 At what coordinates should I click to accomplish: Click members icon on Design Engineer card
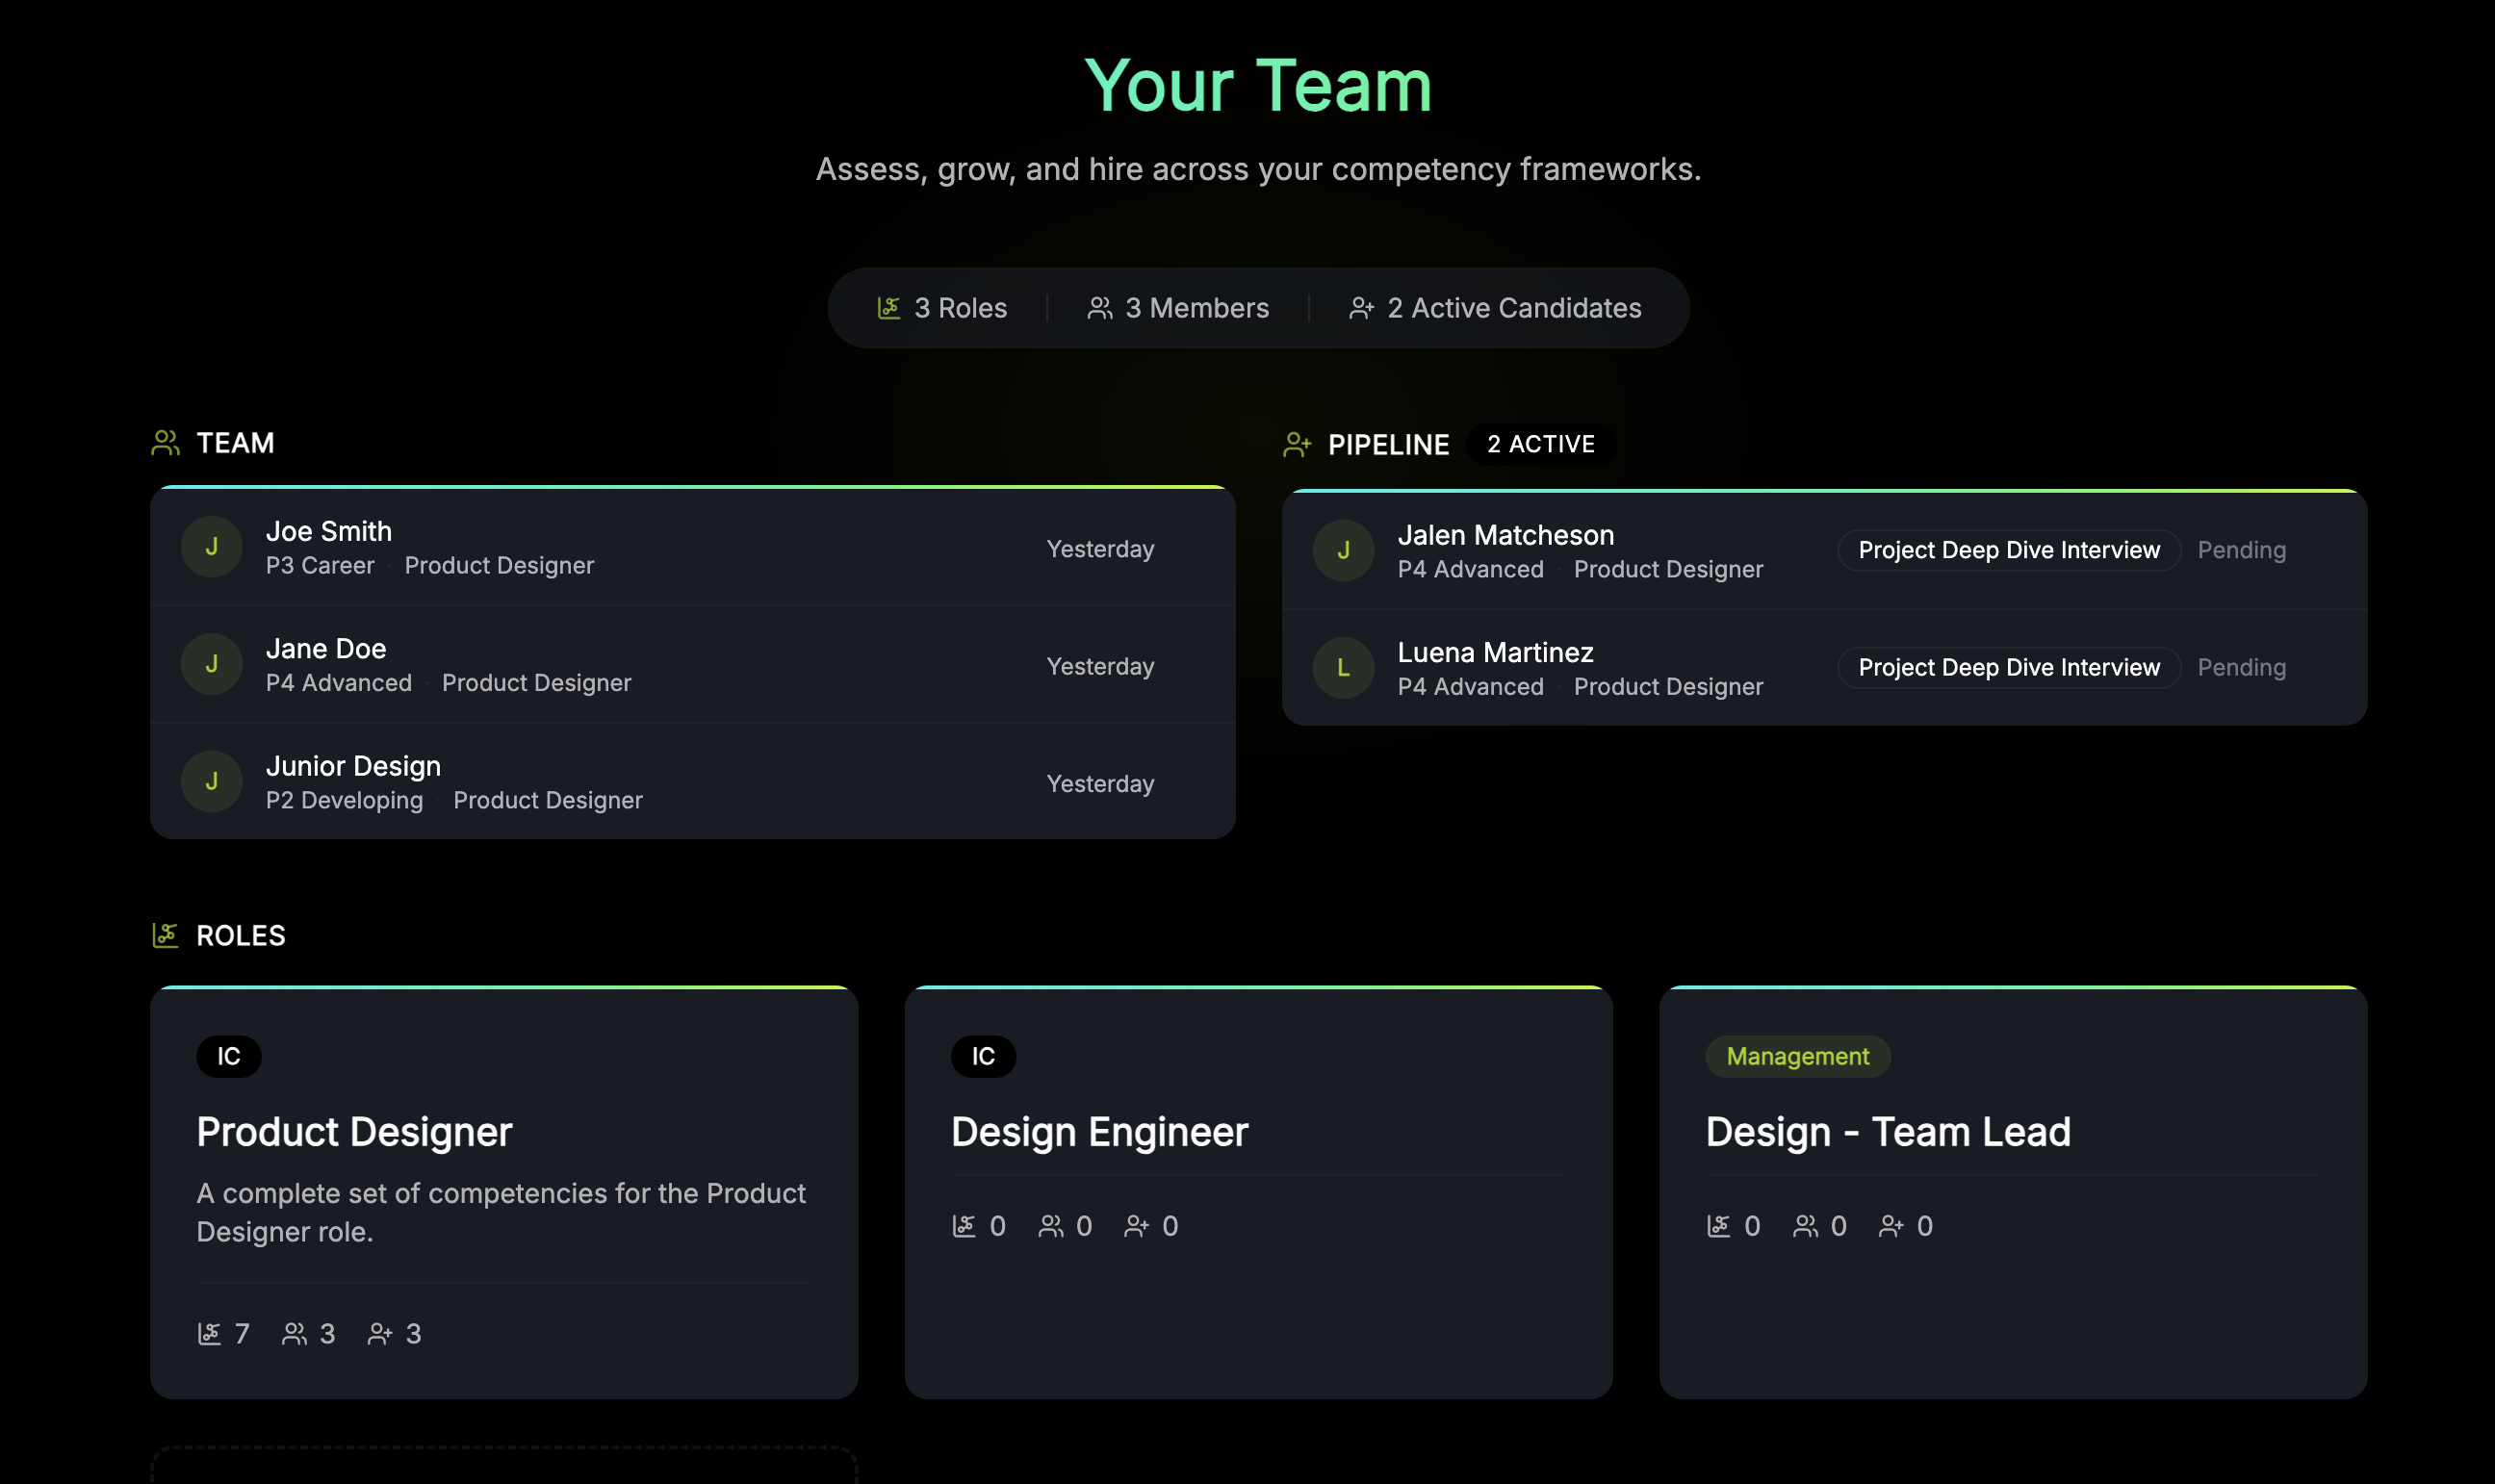pos(1051,1226)
